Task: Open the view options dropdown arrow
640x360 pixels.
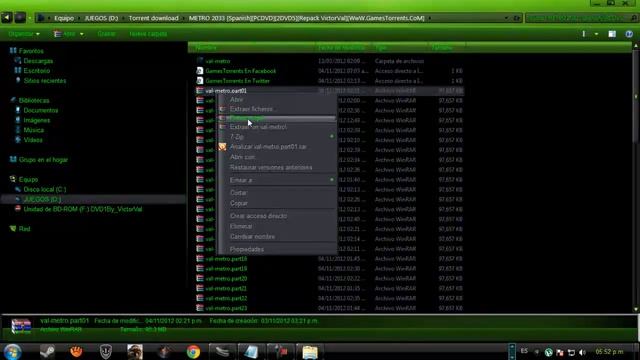Action: click(596, 34)
